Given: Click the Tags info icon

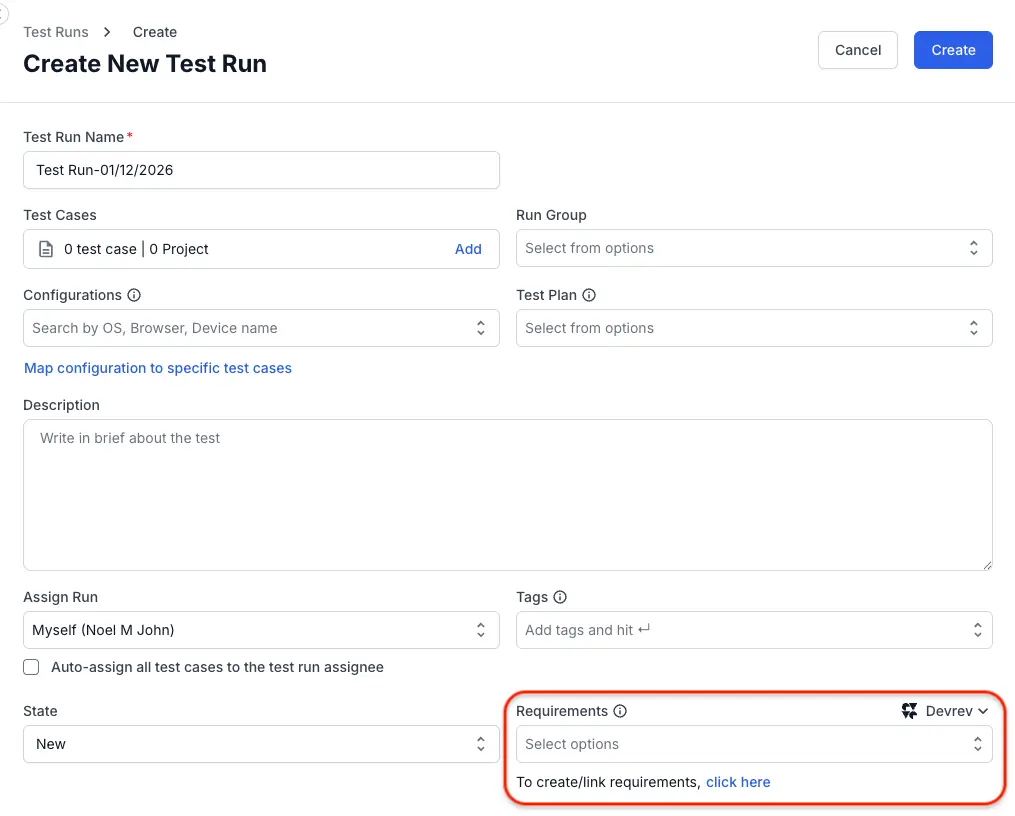Looking at the screenshot, I should (560, 597).
